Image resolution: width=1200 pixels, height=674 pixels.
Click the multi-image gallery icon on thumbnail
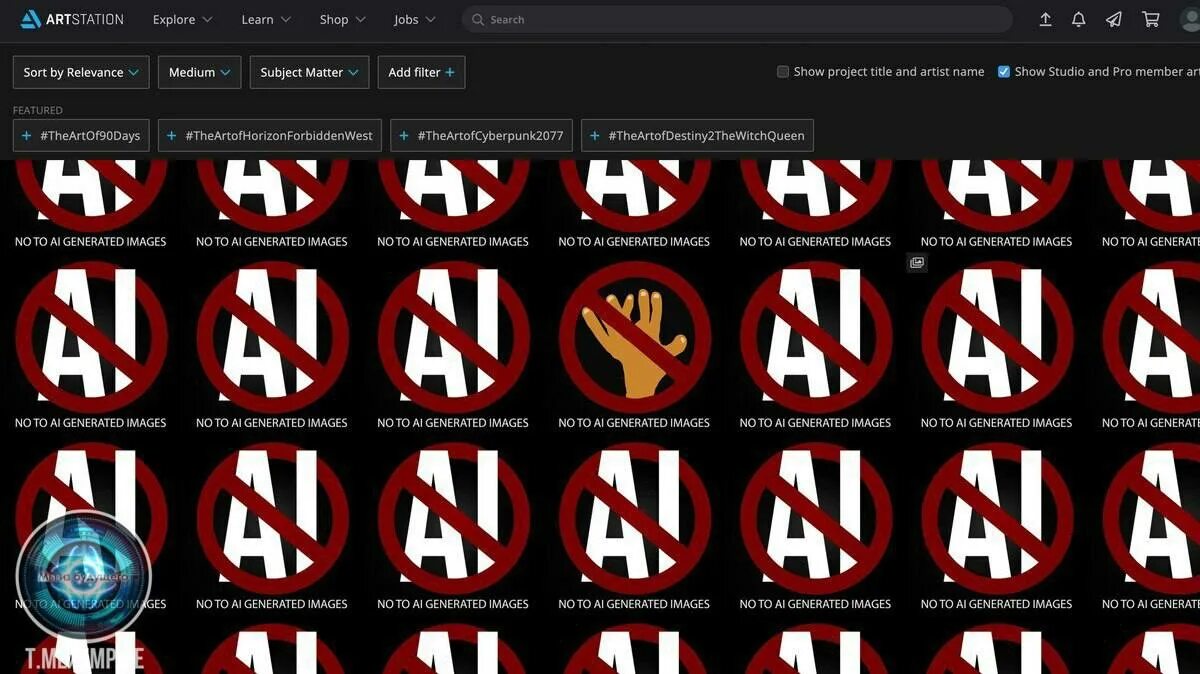pos(917,263)
